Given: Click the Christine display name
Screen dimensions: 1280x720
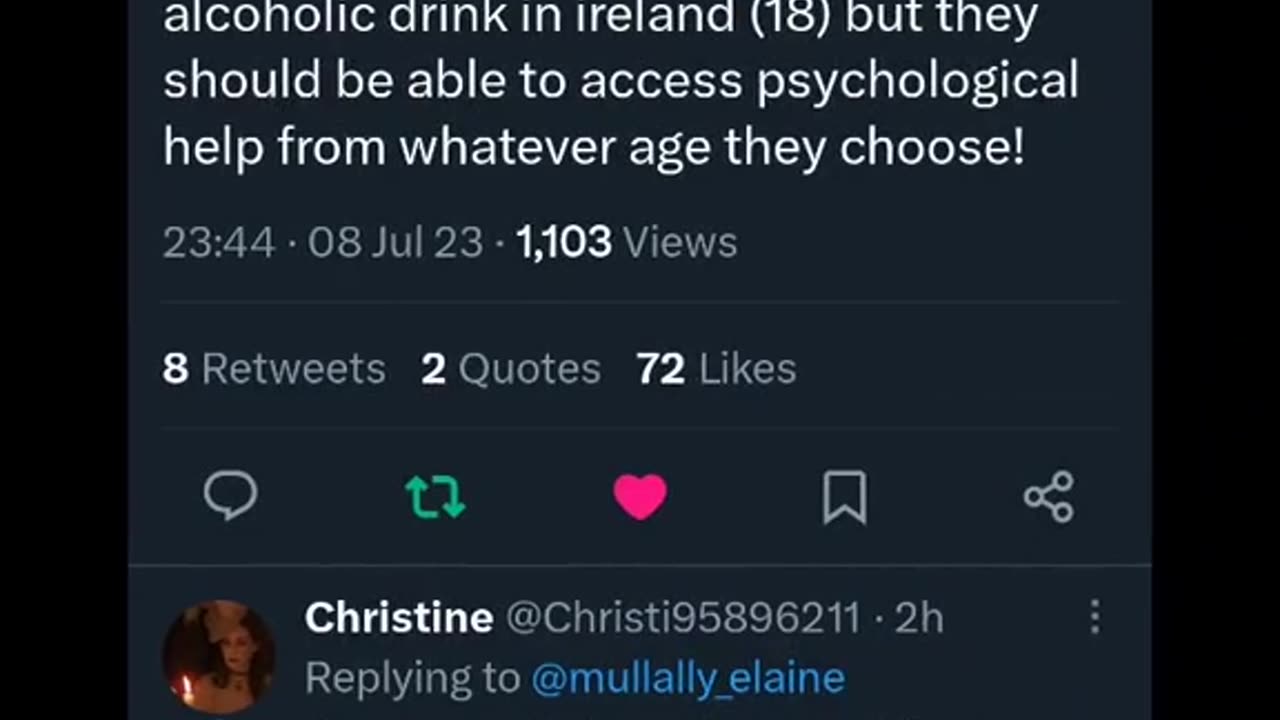Looking at the screenshot, I should click(x=398, y=618).
